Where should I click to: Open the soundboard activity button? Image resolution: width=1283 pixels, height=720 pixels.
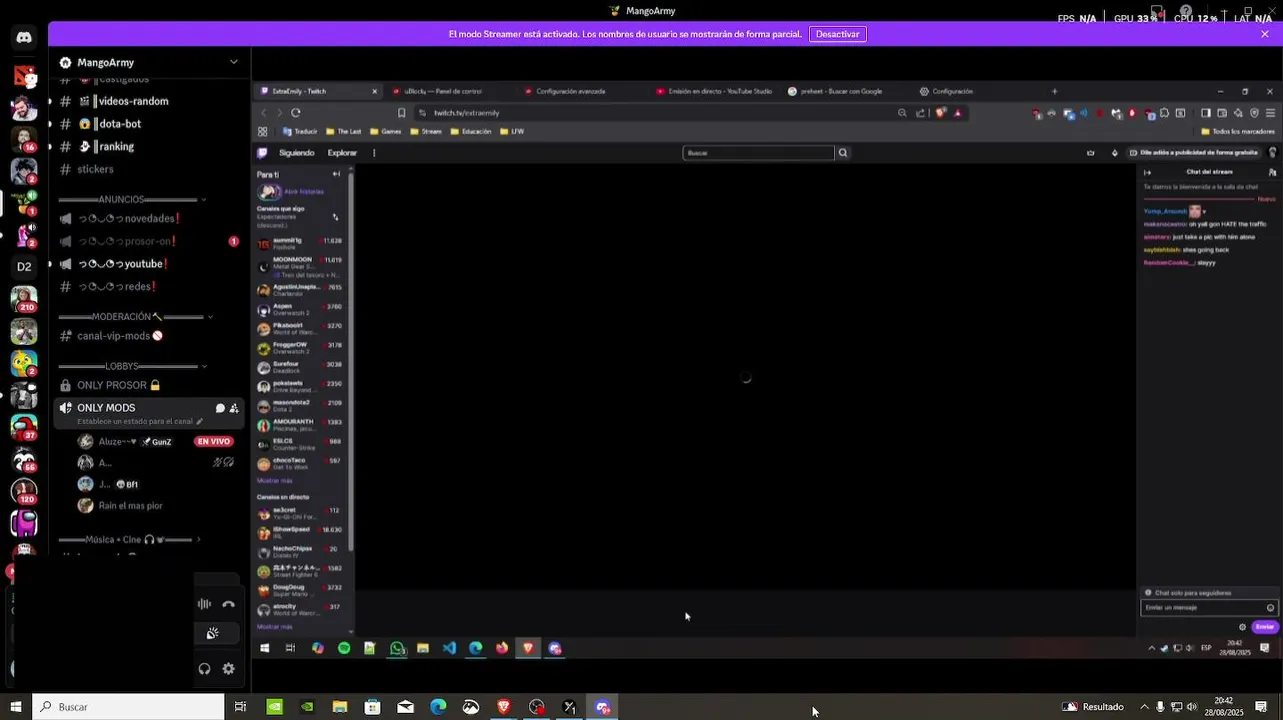click(x=212, y=633)
